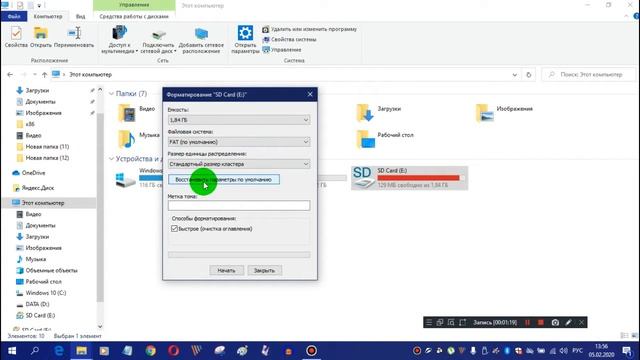Open the File (Файл) ribbon tab

click(14, 16)
